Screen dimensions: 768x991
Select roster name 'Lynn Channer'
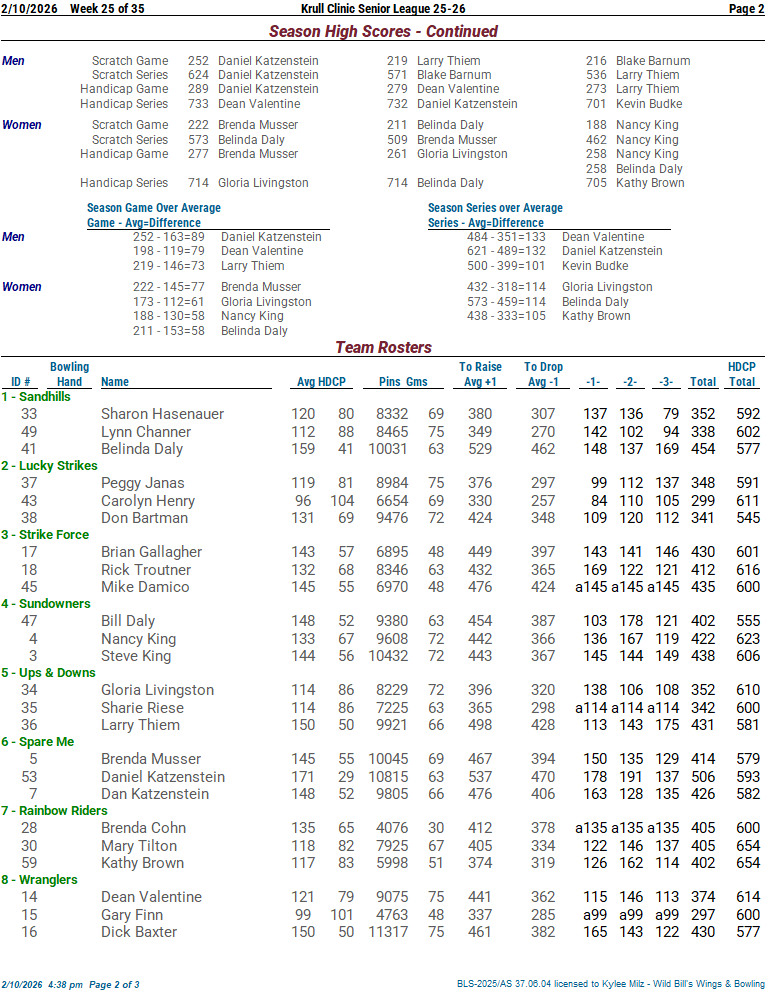(x=146, y=432)
